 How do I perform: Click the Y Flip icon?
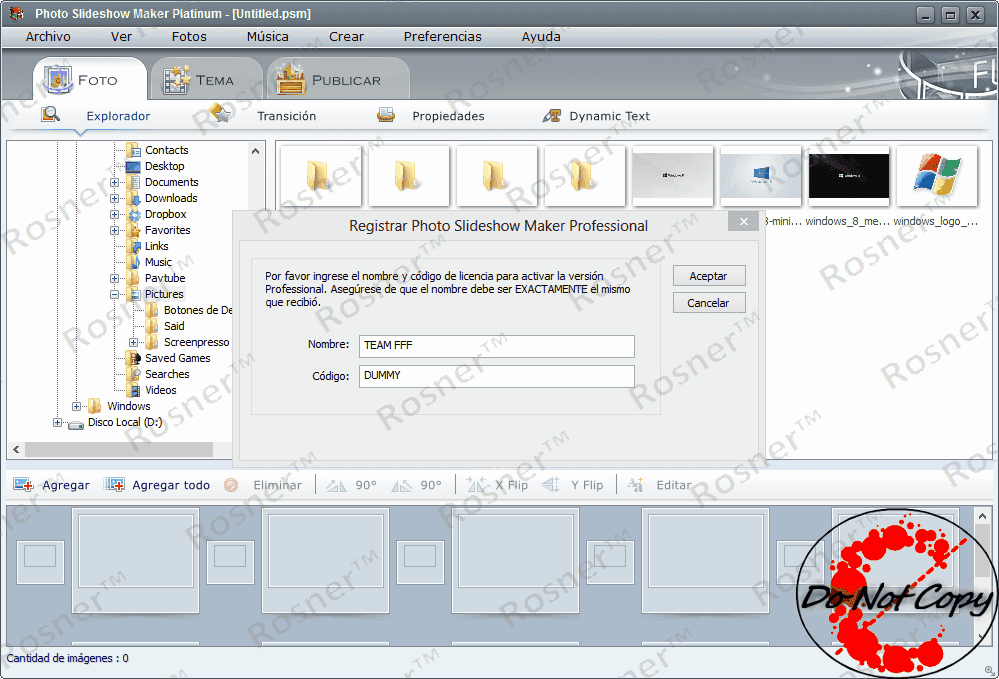click(x=551, y=485)
